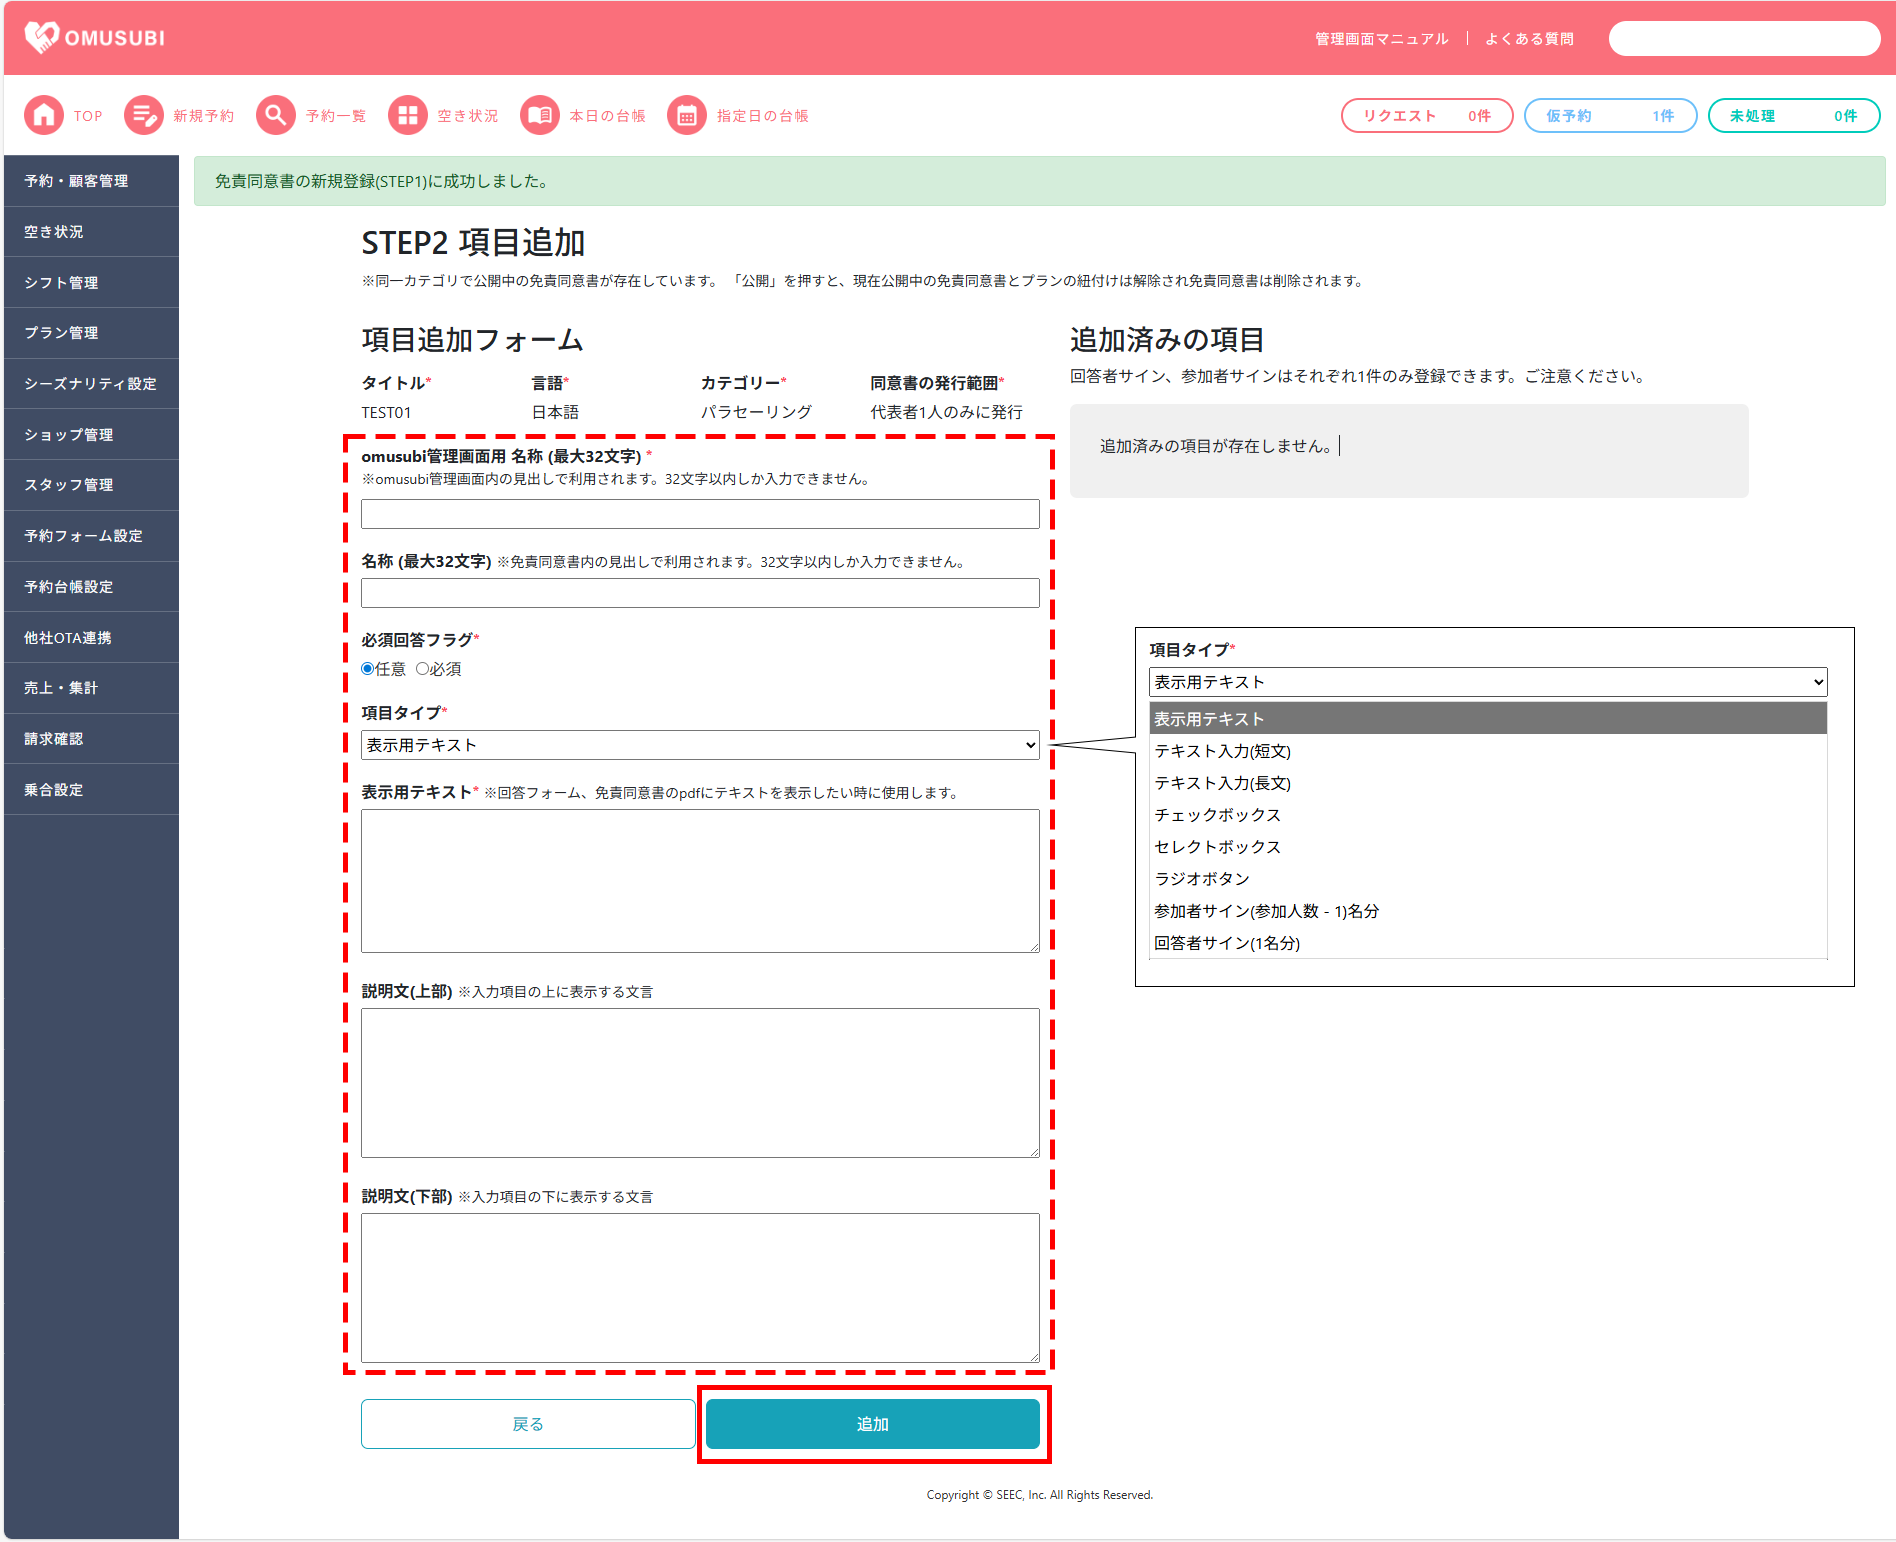Choose ラジオボタン from the item type list
This screenshot has height=1542, width=1896.
pos(1202,879)
